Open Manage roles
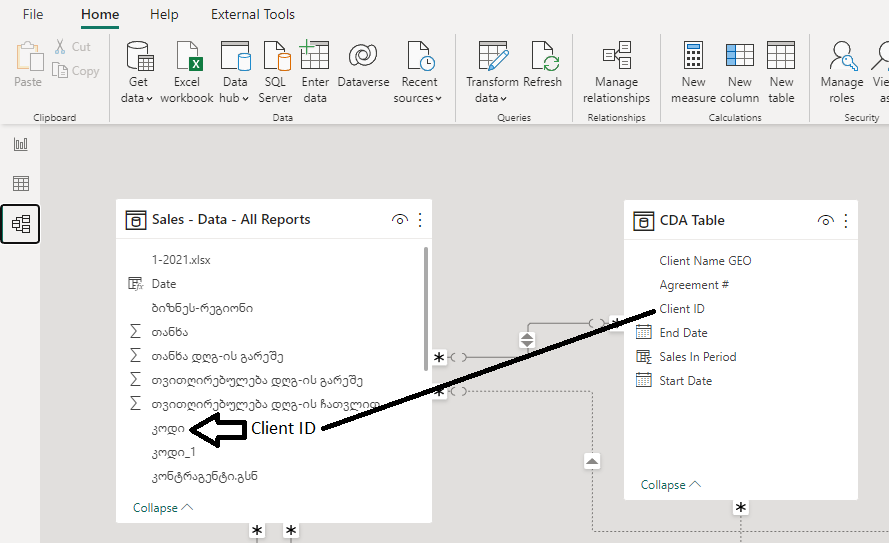The width and height of the screenshot is (889, 543). (x=842, y=72)
